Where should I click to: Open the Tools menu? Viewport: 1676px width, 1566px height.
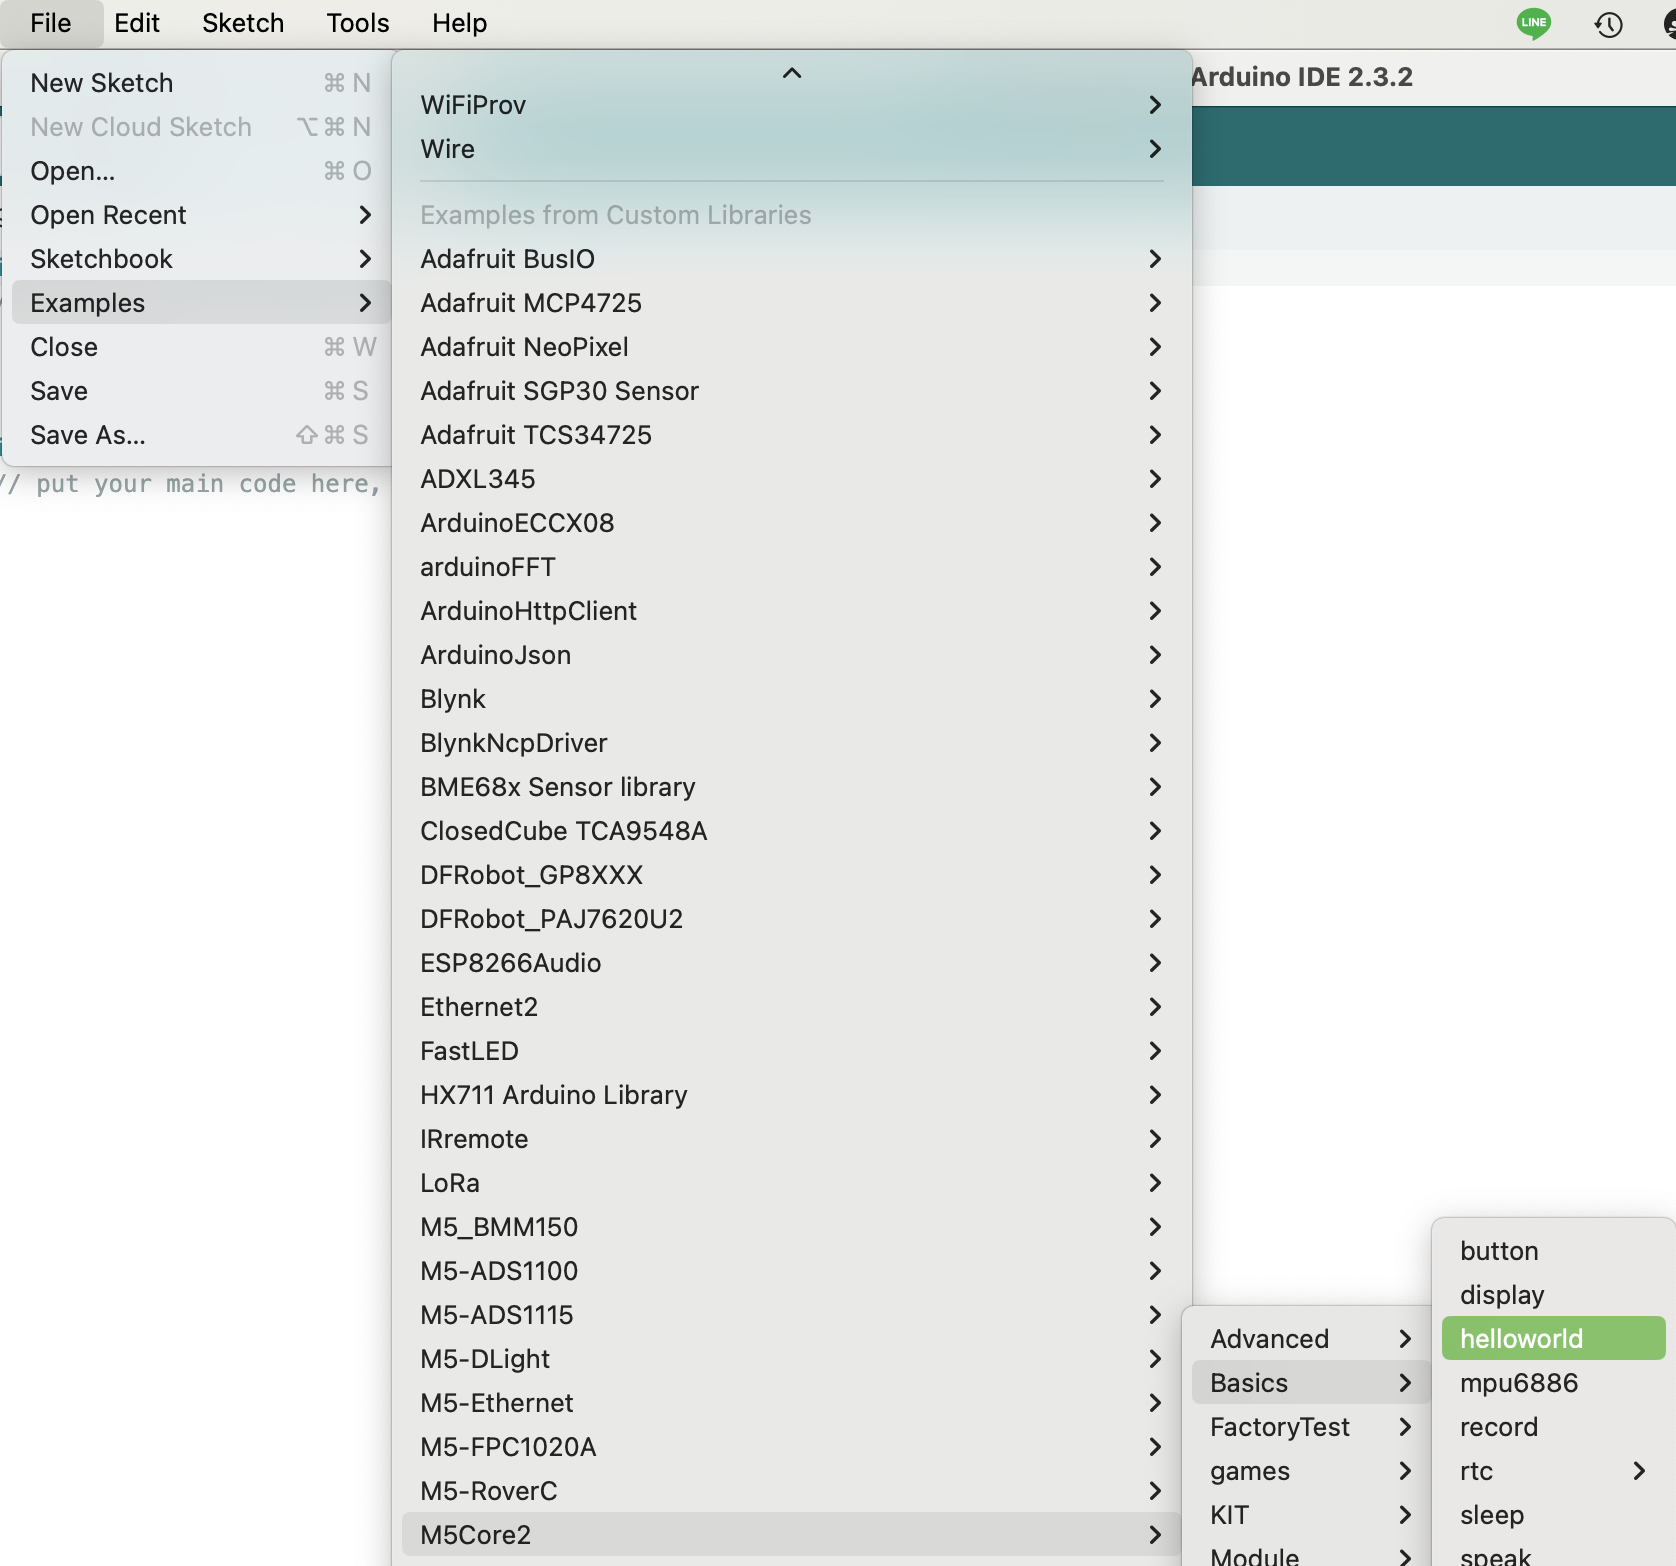[358, 23]
